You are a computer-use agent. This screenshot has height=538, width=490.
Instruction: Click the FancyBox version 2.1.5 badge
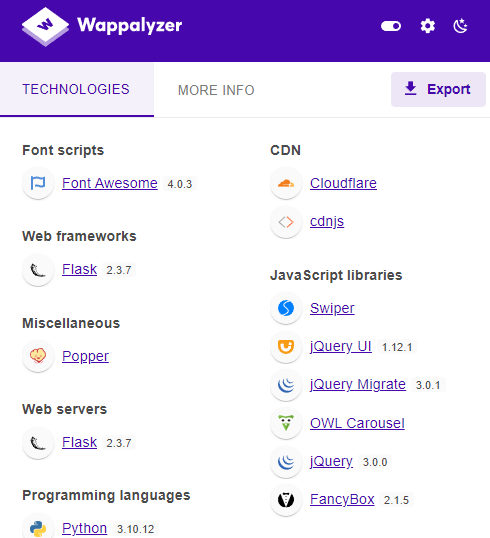(396, 500)
